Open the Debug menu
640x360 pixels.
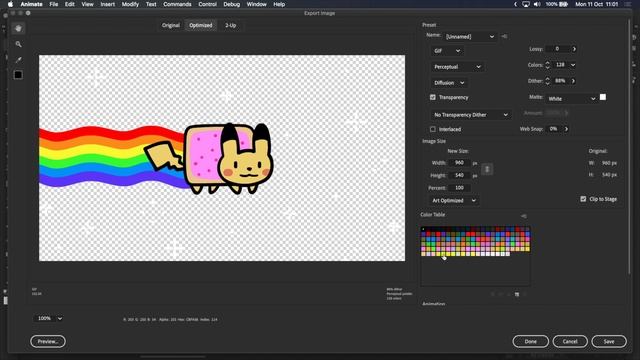click(231, 4)
